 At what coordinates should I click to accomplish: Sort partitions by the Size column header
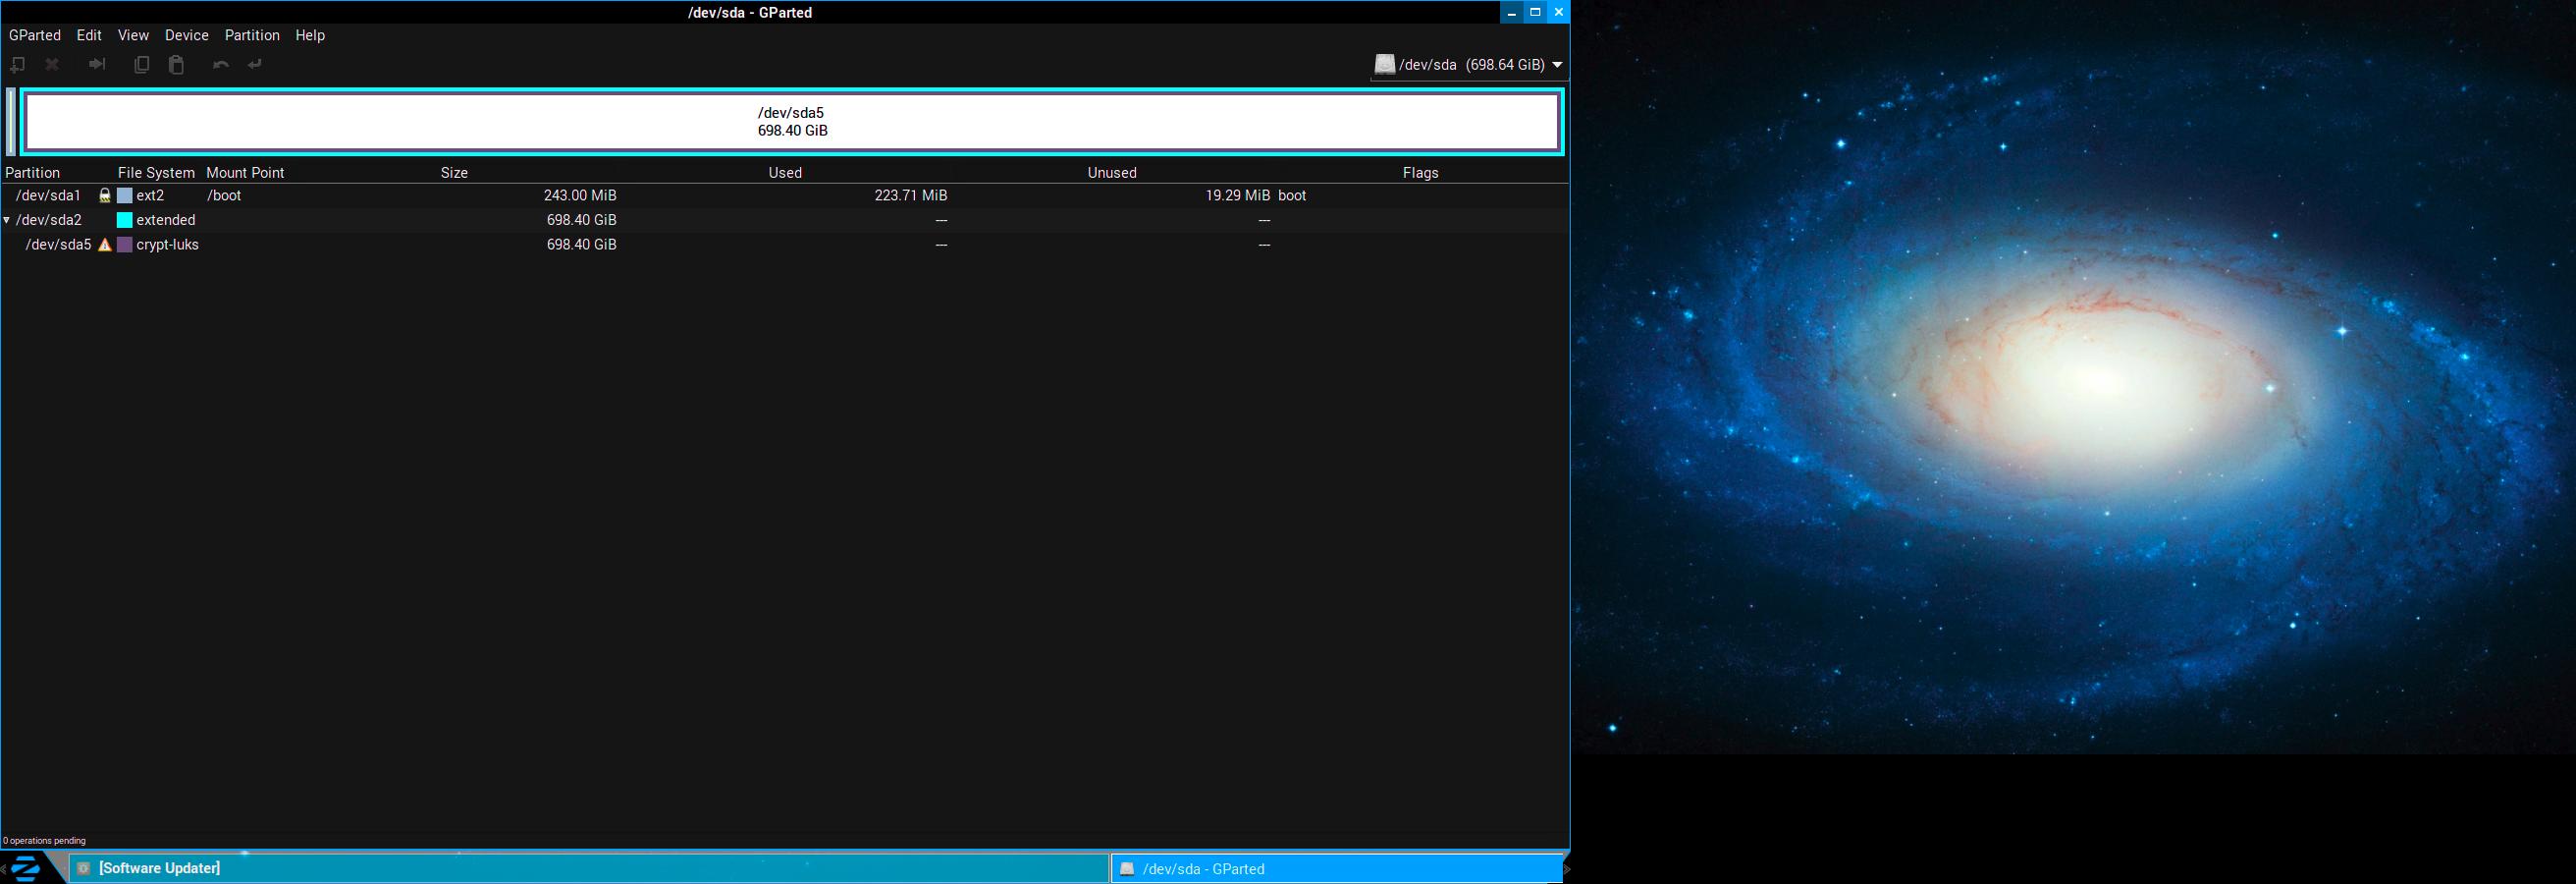click(454, 173)
